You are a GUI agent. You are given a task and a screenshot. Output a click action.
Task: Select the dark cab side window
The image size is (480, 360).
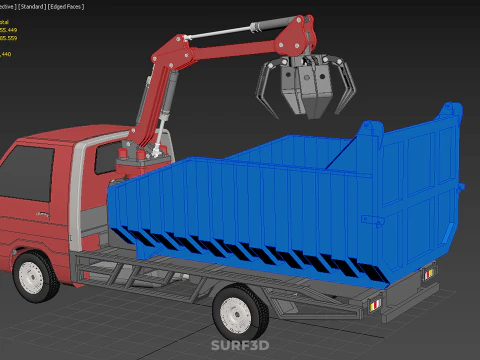[27, 173]
